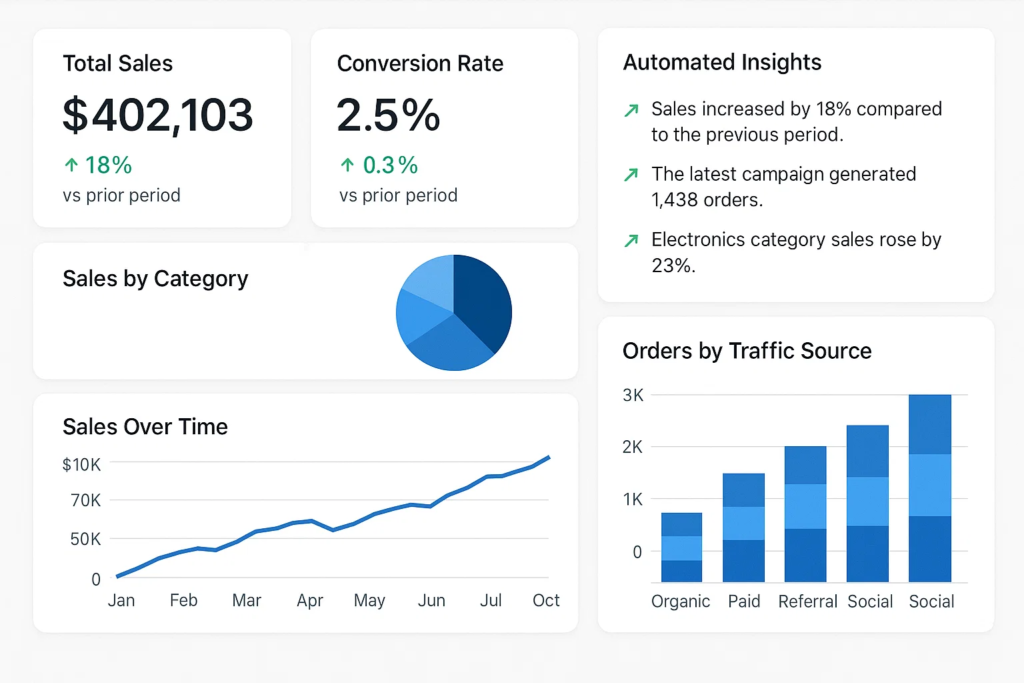Click the Orders by Traffic Source title
Screen dimensions: 1024x683
[746, 351]
